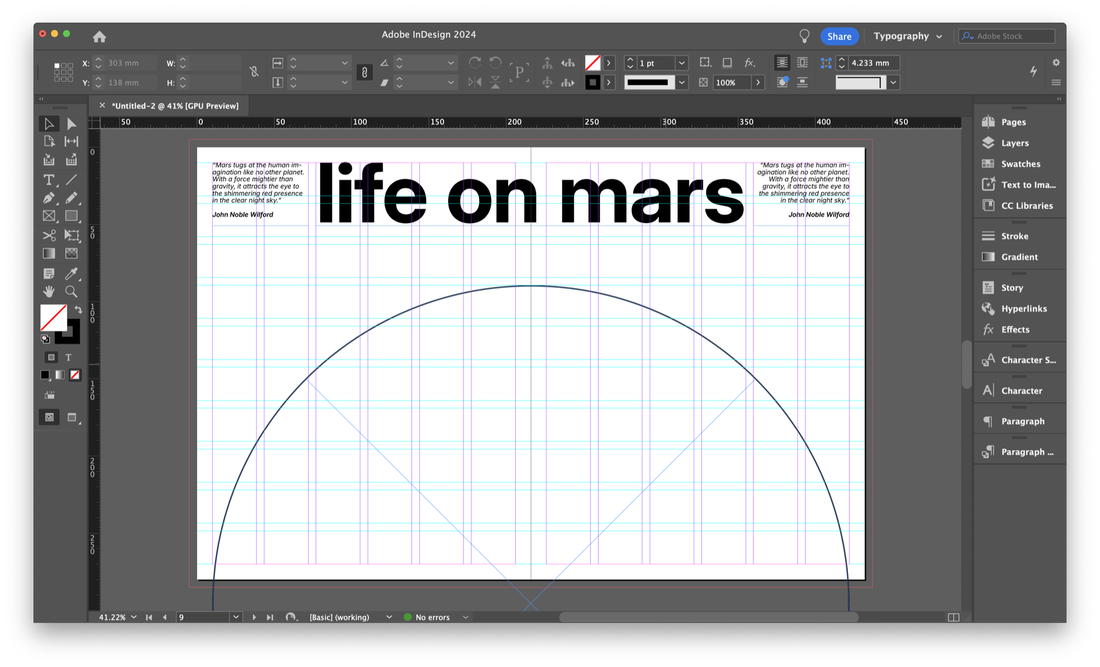Open the stroke style dropdown
Screen dimensions: 1100x667
(x=681, y=82)
